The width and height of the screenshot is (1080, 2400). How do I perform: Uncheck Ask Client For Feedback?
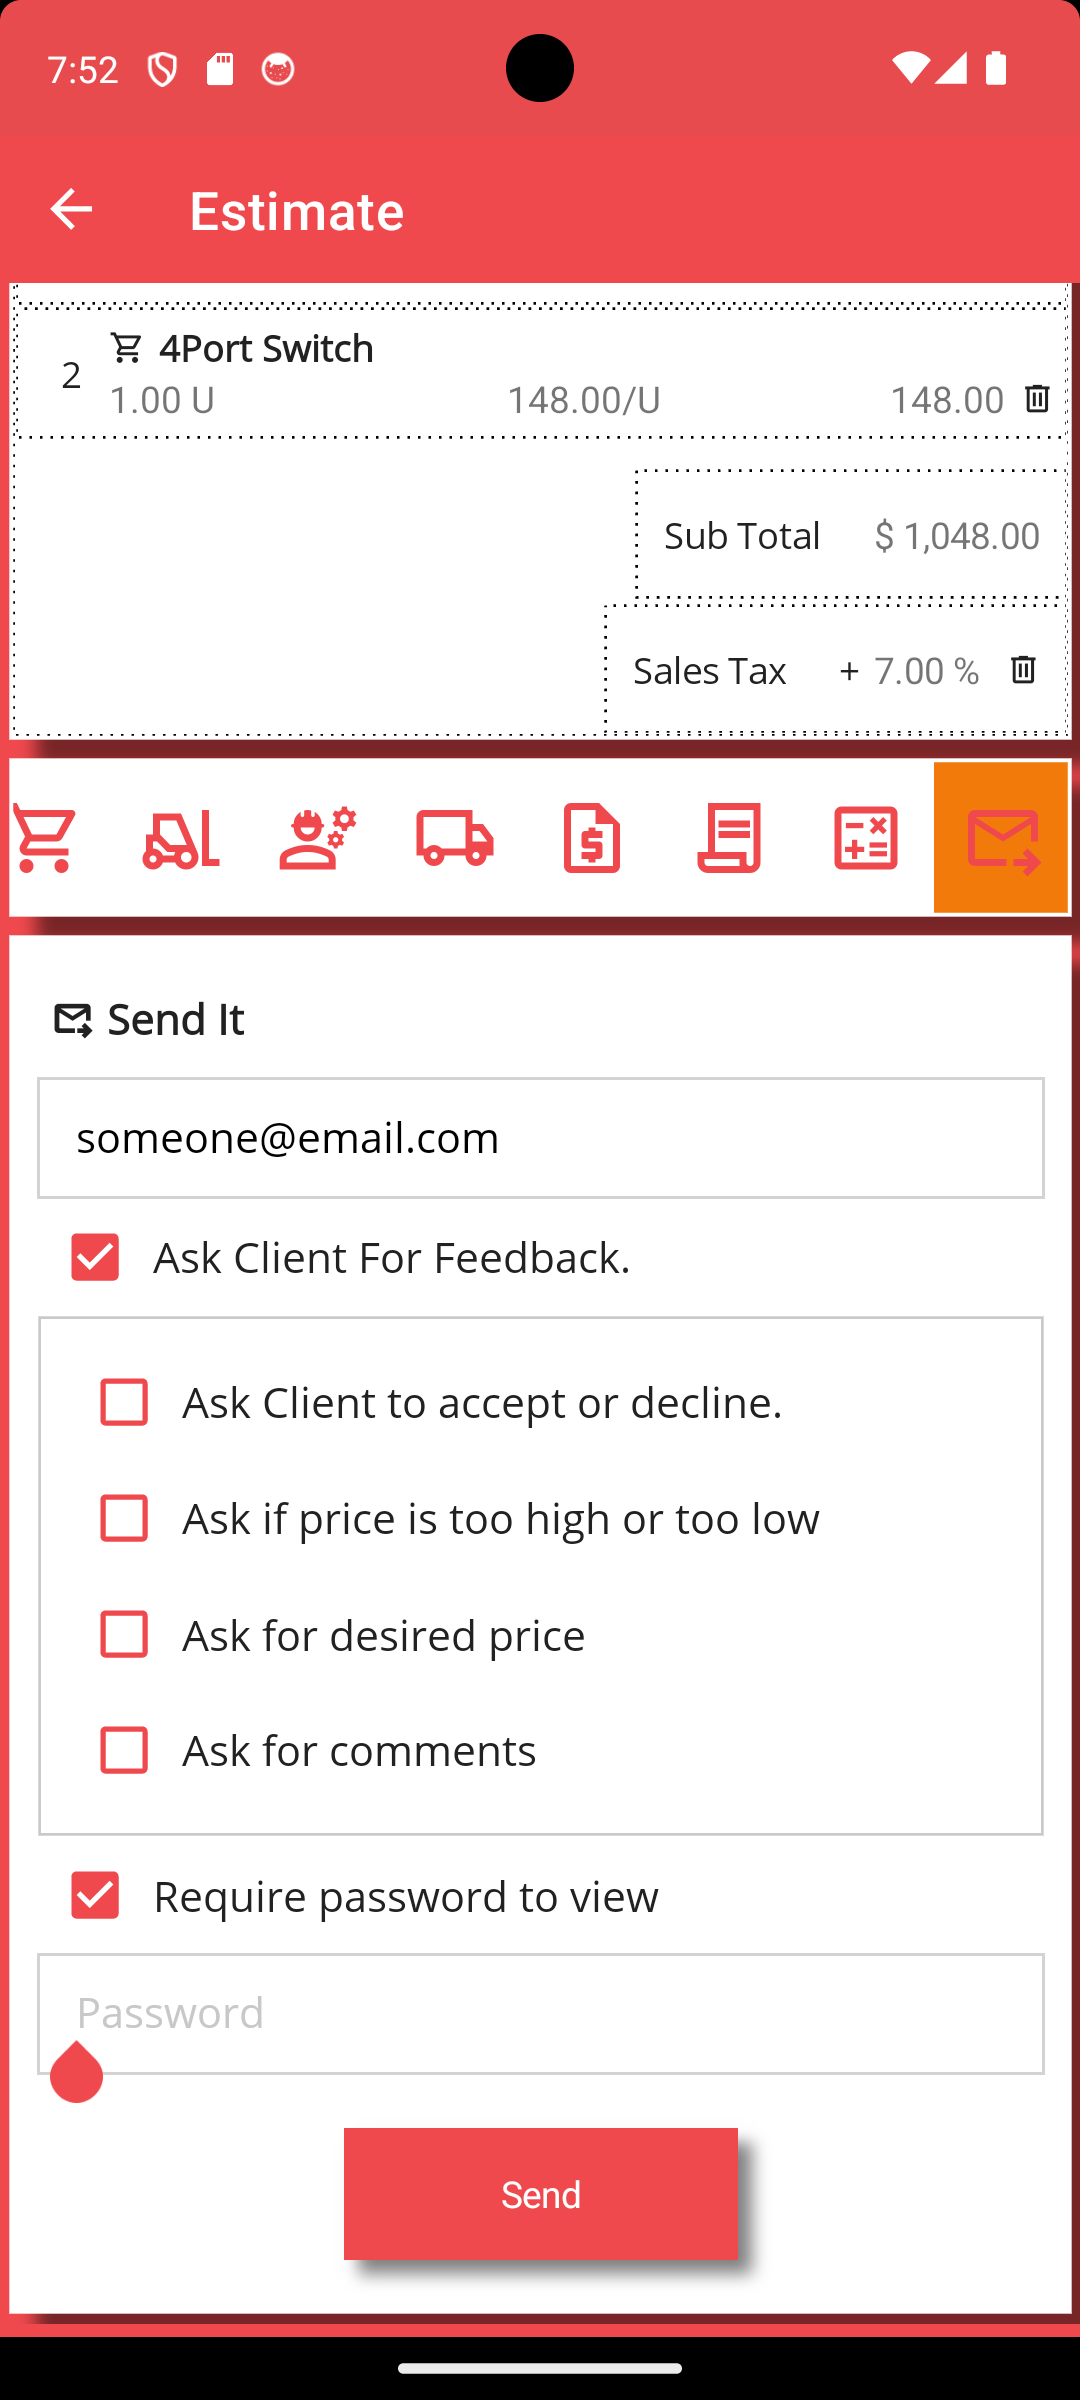tap(95, 1257)
